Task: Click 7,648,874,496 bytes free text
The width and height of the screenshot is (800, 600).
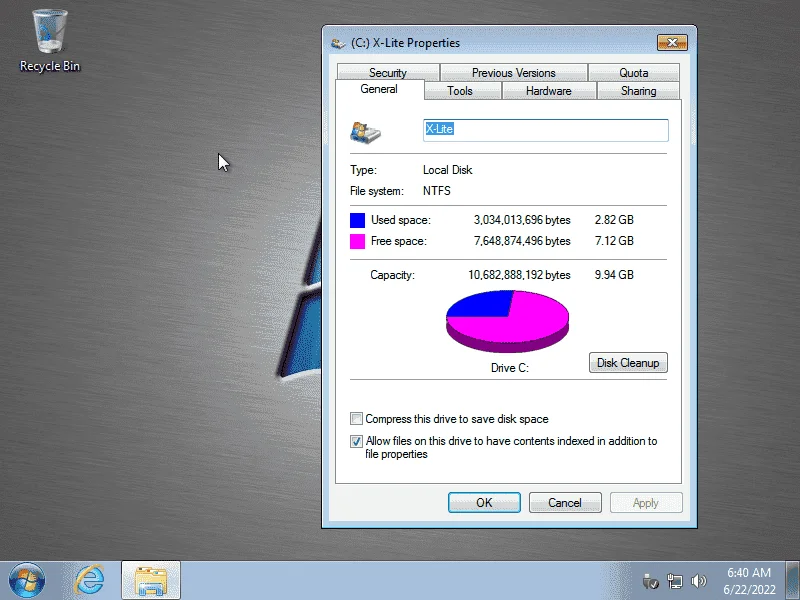Action: pyautogui.click(x=522, y=241)
